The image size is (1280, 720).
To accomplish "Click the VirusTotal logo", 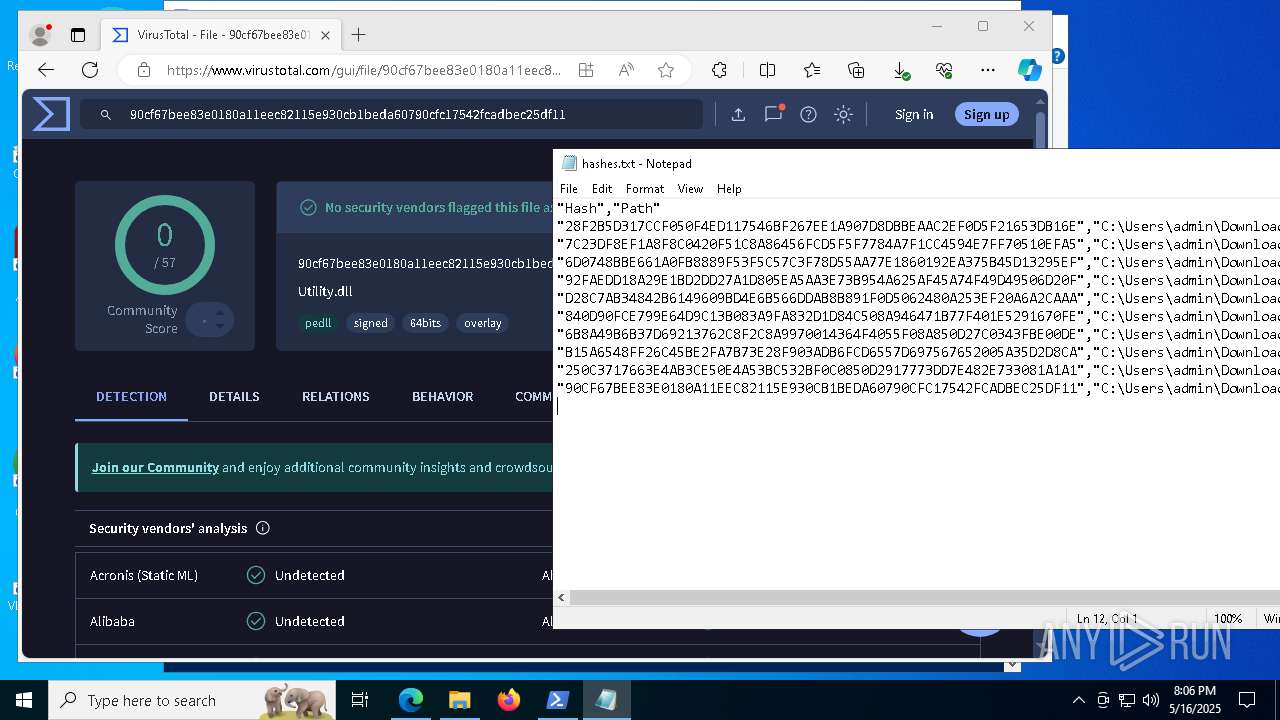I will click(x=51, y=114).
